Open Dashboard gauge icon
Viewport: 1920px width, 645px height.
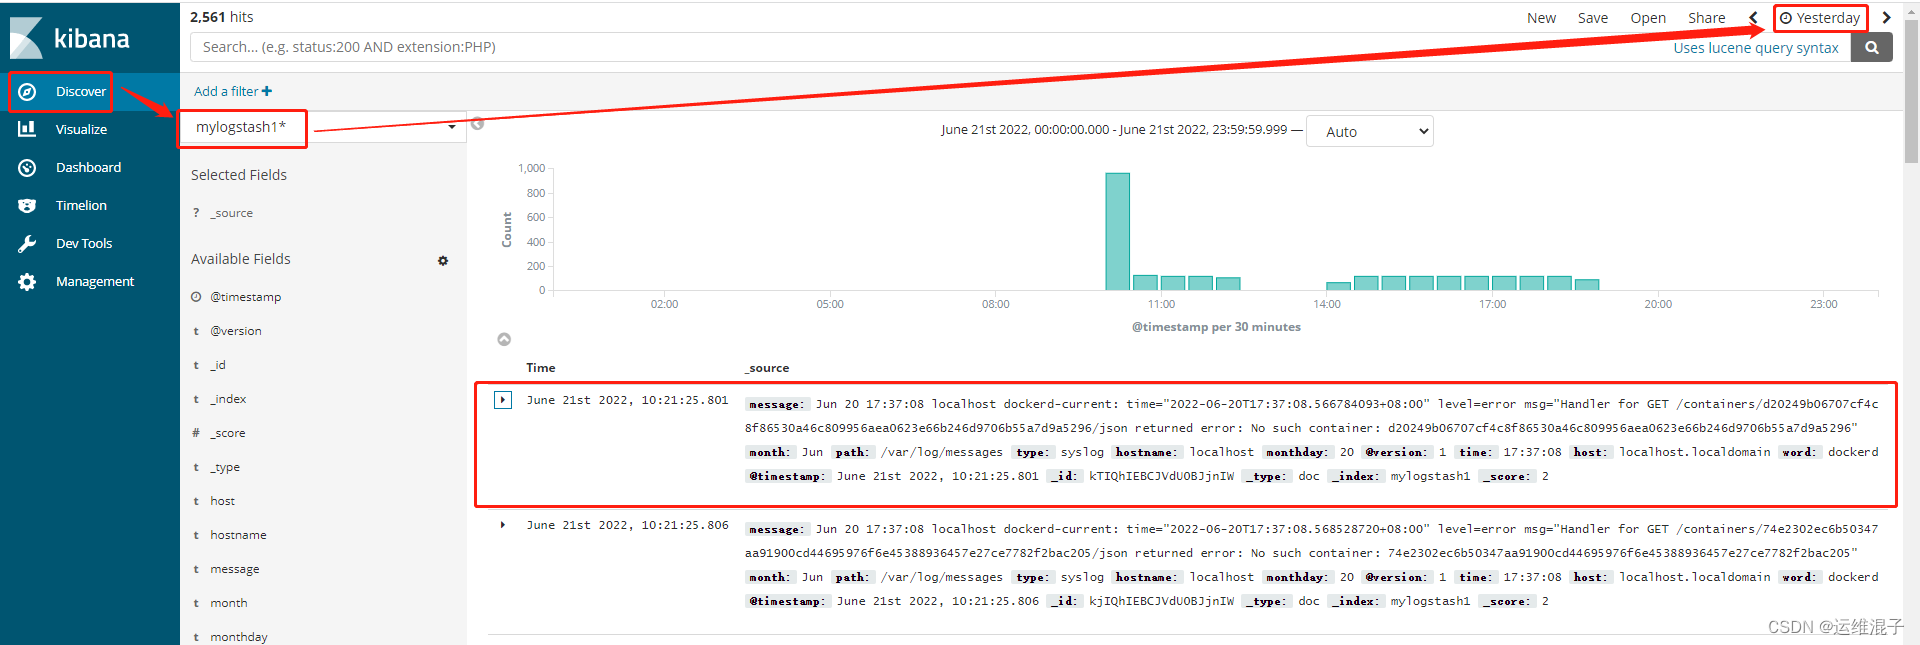click(x=27, y=167)
